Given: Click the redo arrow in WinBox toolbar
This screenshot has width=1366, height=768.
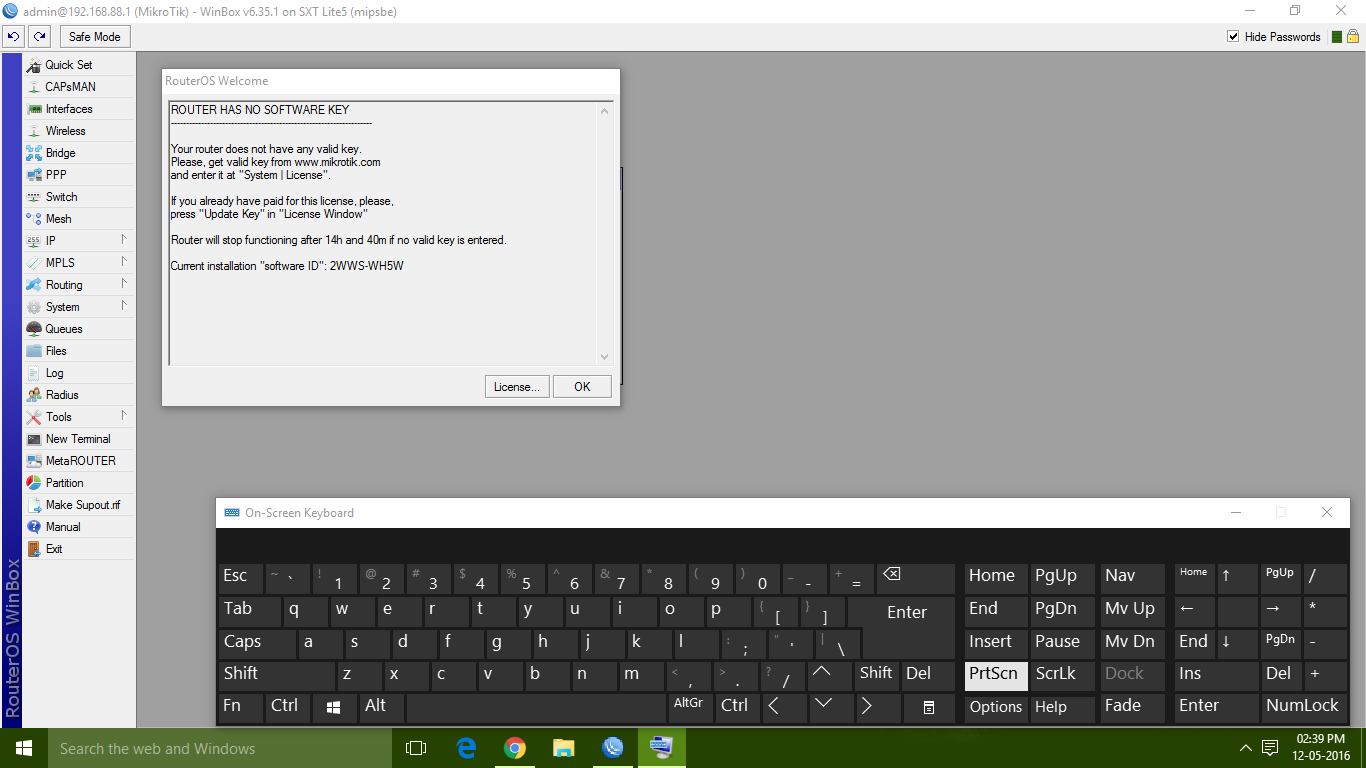Looking at the screenshot, I should tap(39, 37).
